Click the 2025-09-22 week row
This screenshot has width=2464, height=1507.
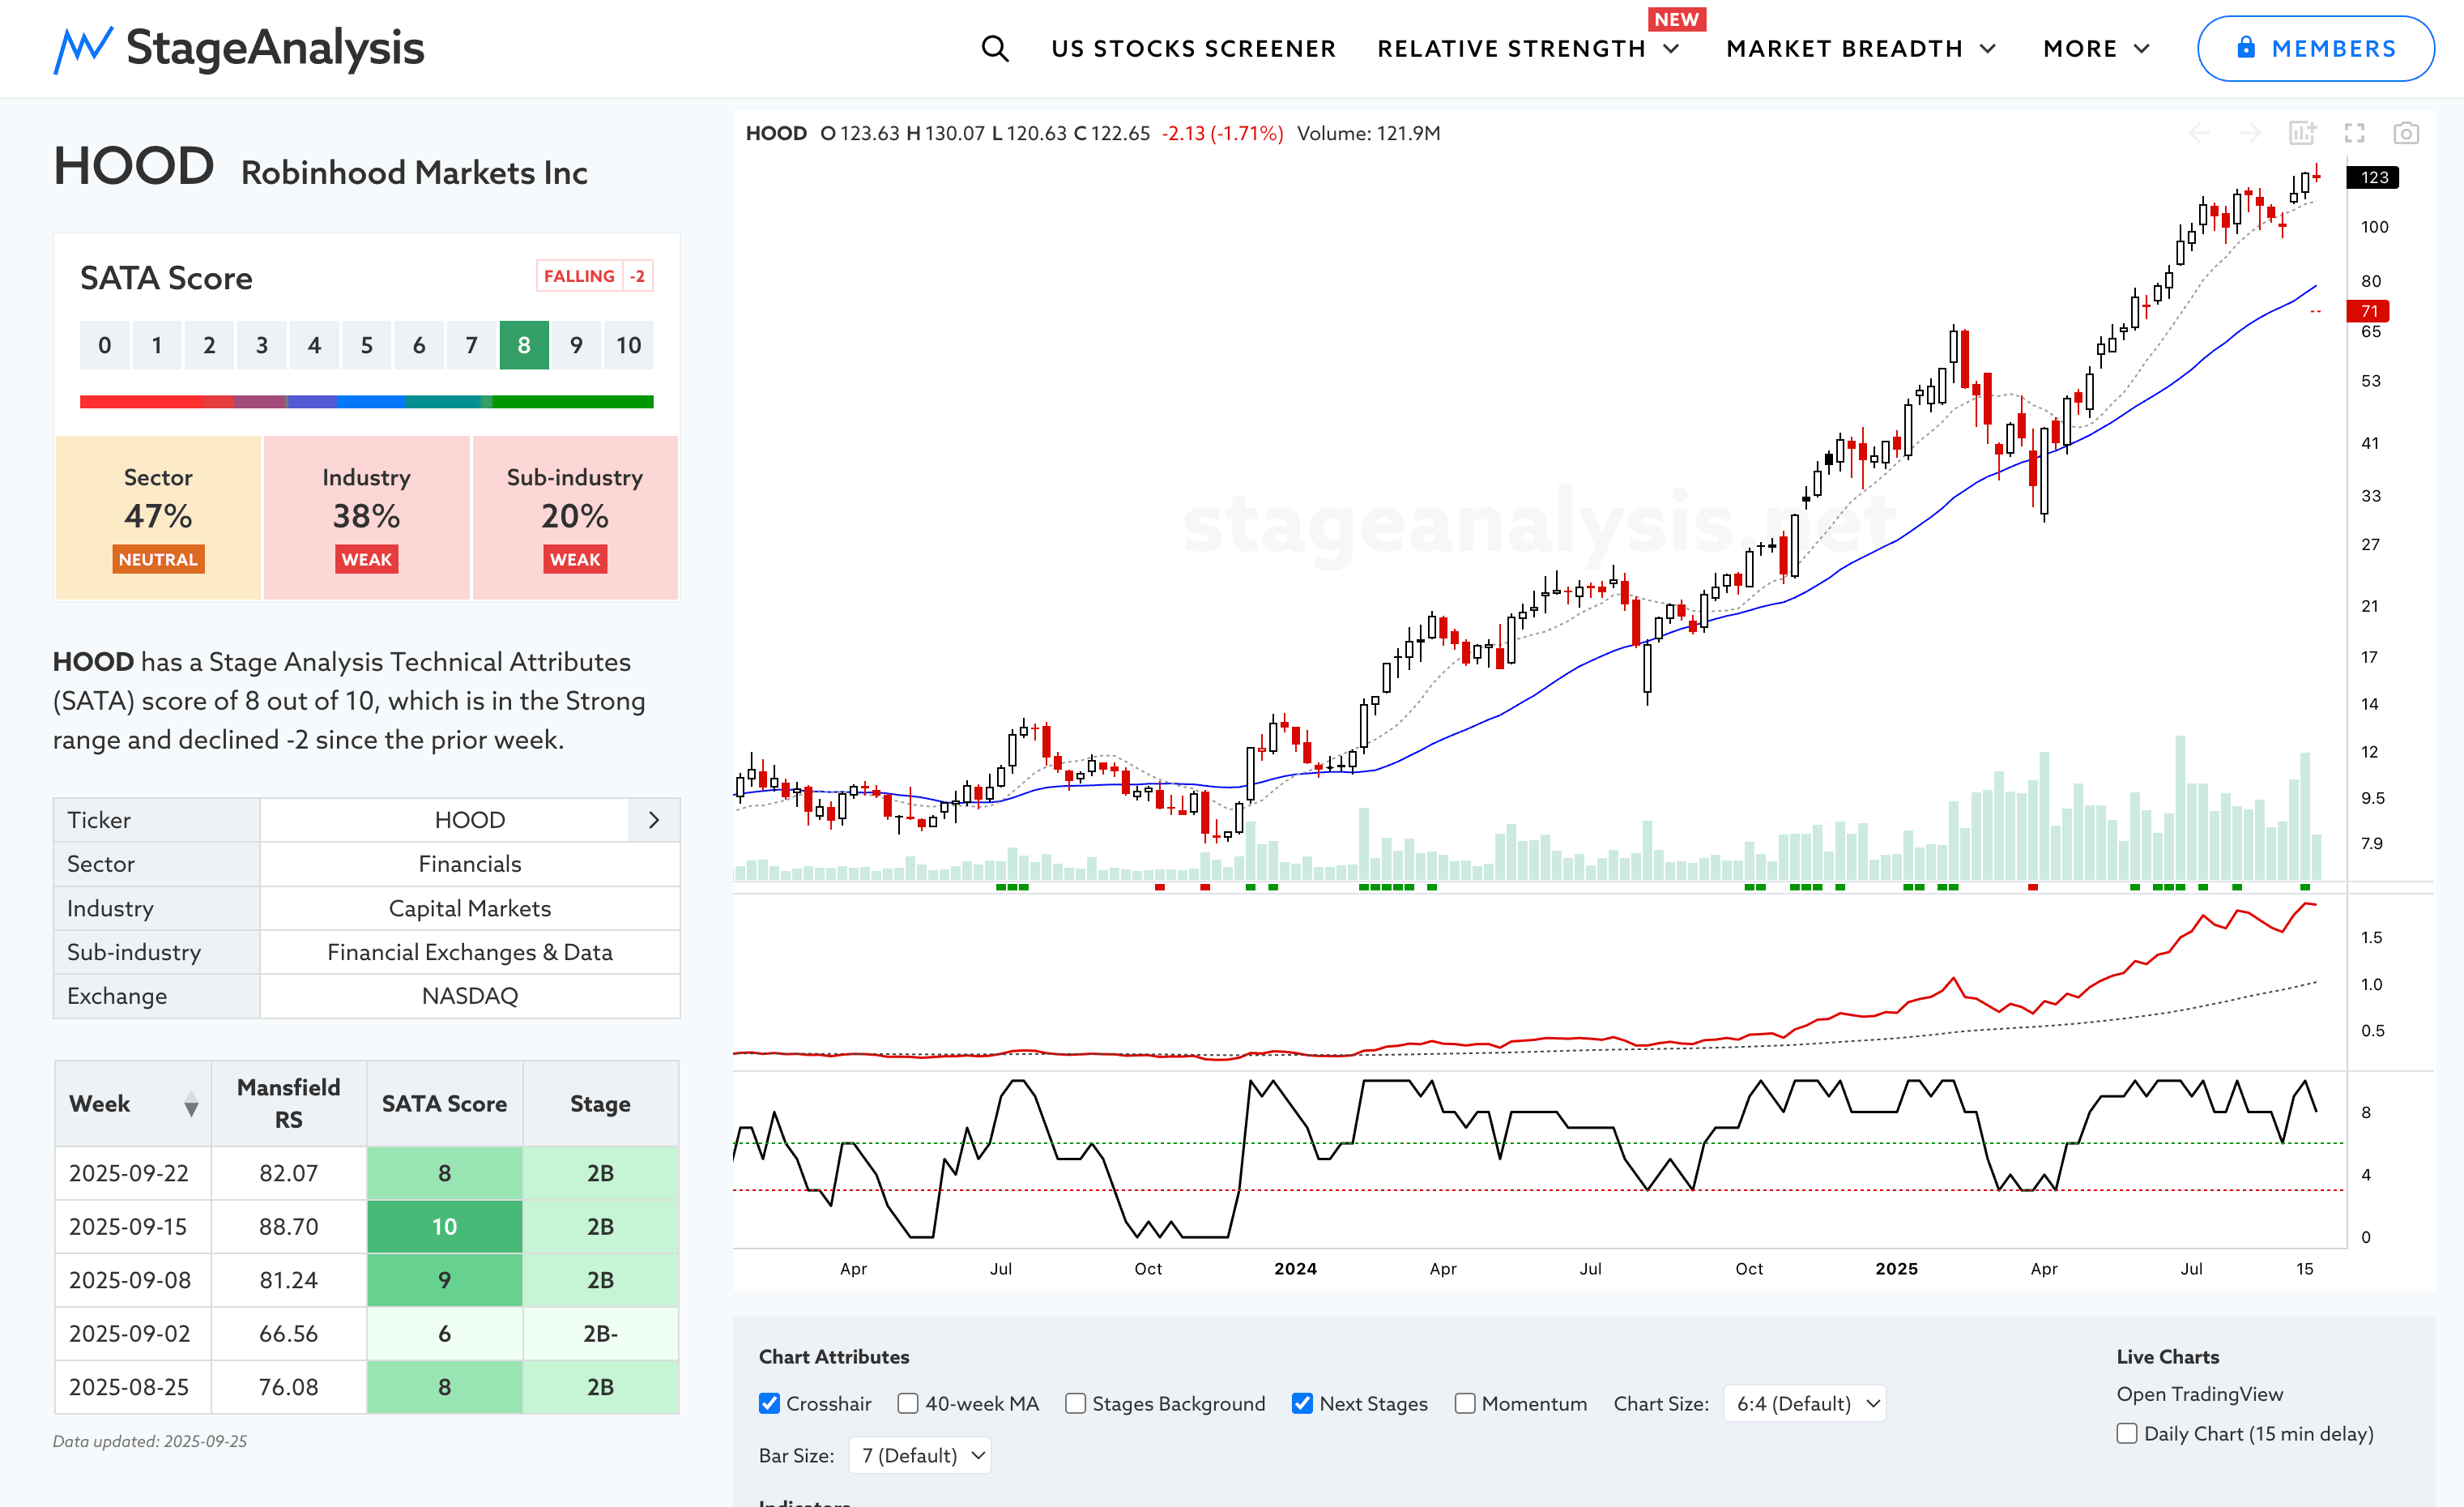(367, 1173)
